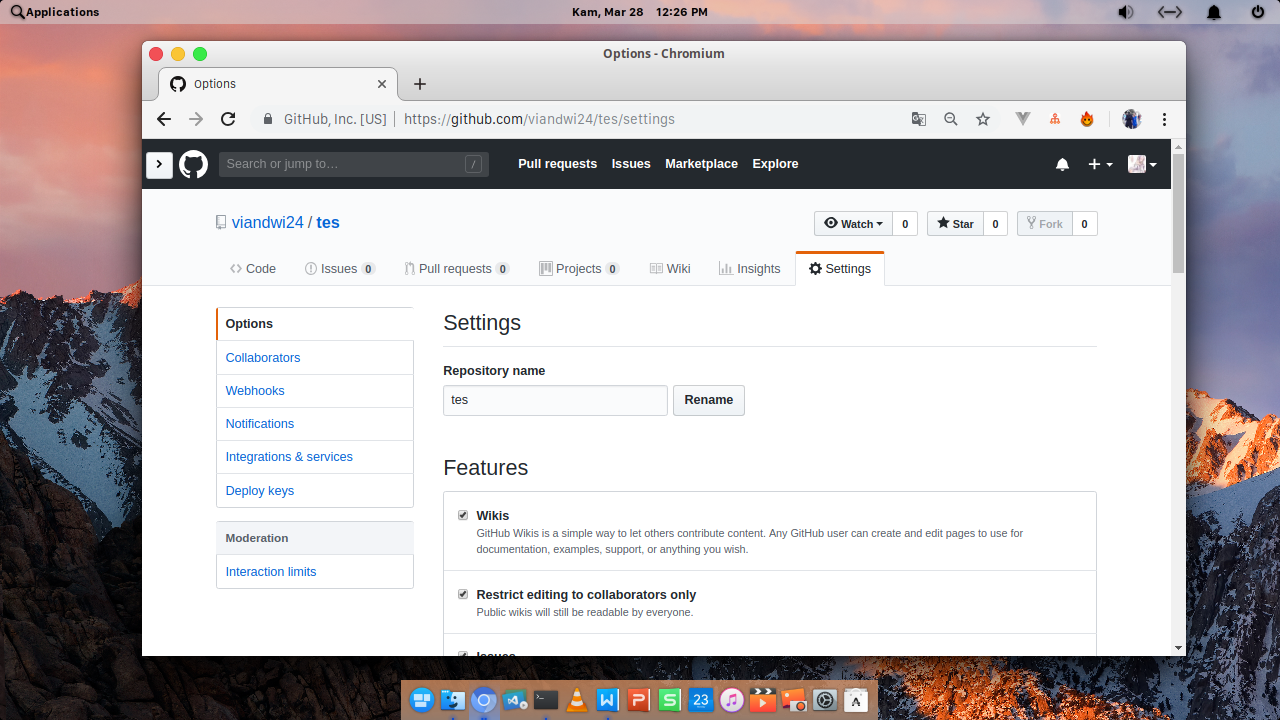
Task: Open Deploy keys settings
Action: pyautogui.click(x=315, y=491)
